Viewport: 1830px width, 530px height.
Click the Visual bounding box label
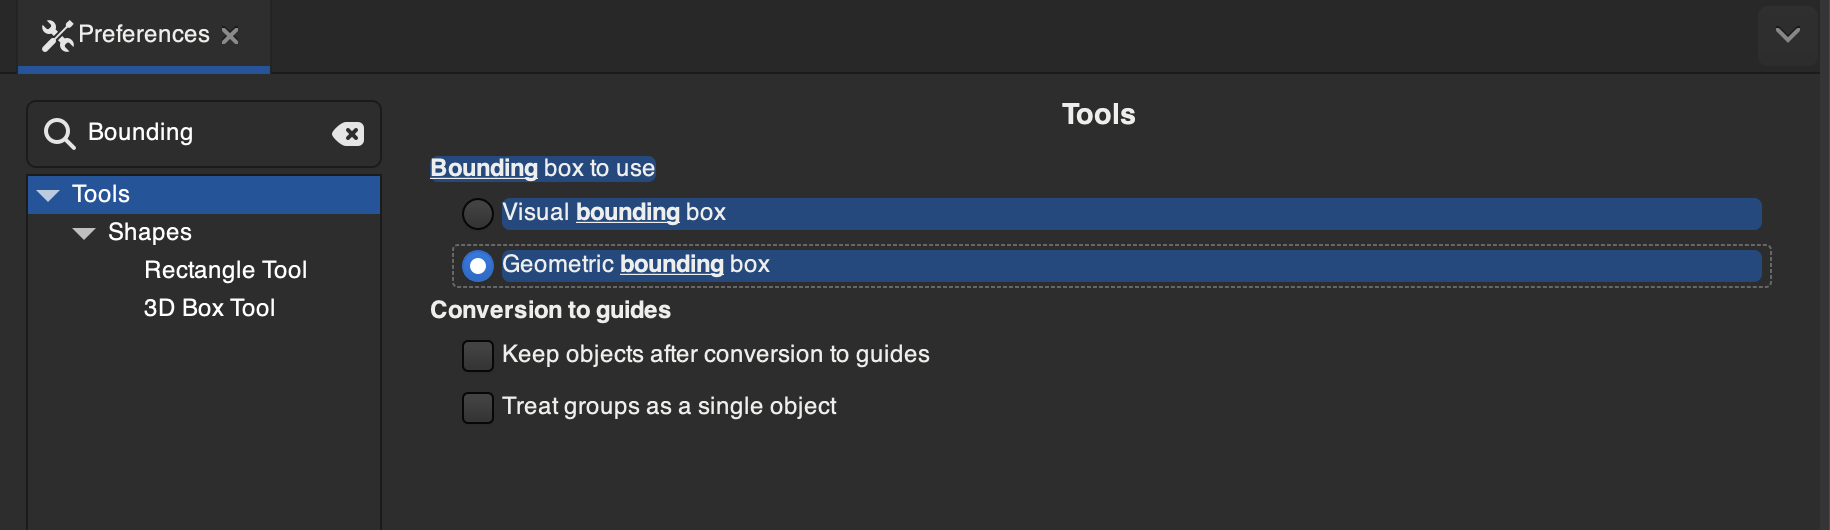[614, 212]
